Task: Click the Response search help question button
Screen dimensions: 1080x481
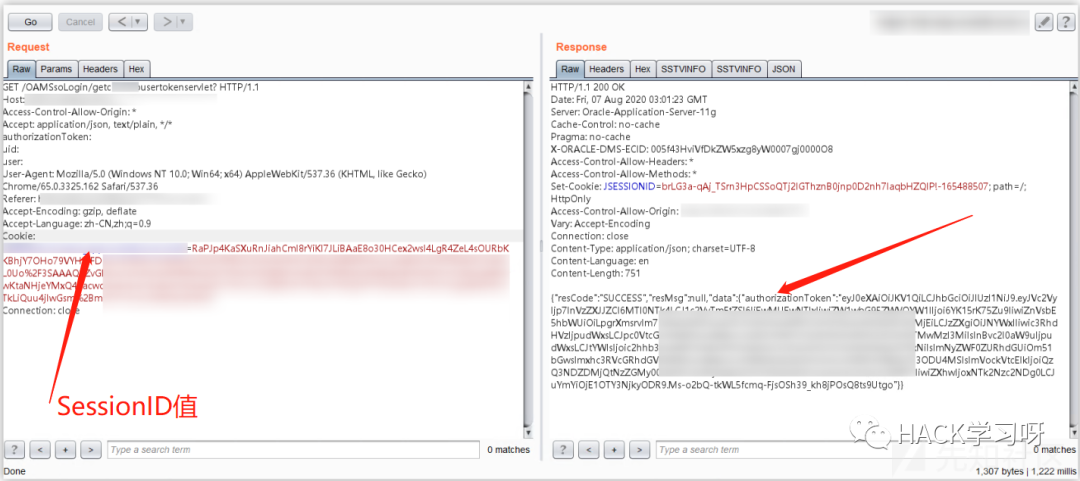Action: (564, 450)
